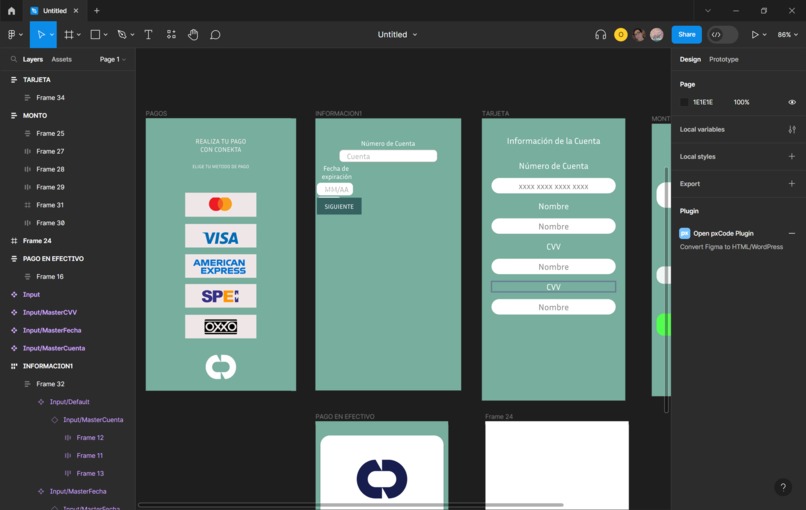Image resolution: width=806 pixels, height=510 pixels.
Task: Switch to the Layers tab
Action: pos(32,59)
